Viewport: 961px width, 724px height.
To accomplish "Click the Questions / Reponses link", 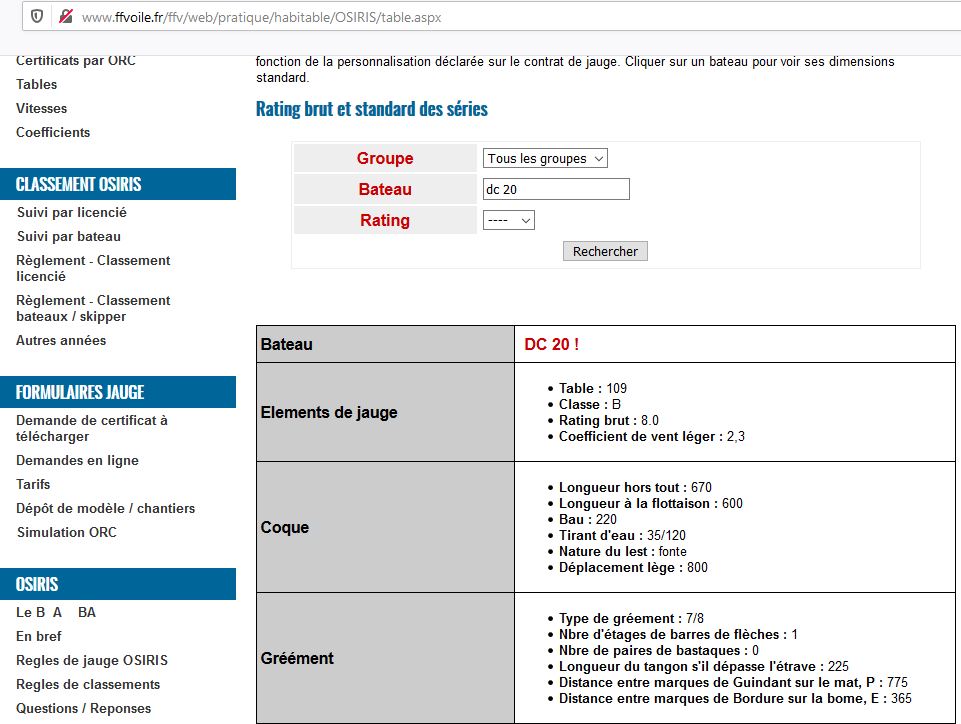I will pos(84,709).
